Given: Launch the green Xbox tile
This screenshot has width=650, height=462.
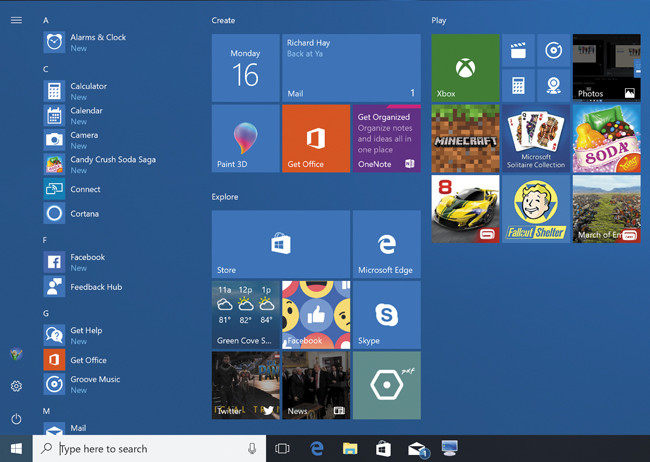Looking at the screenshot, I should pyautogui.click(x=466, y=68).
